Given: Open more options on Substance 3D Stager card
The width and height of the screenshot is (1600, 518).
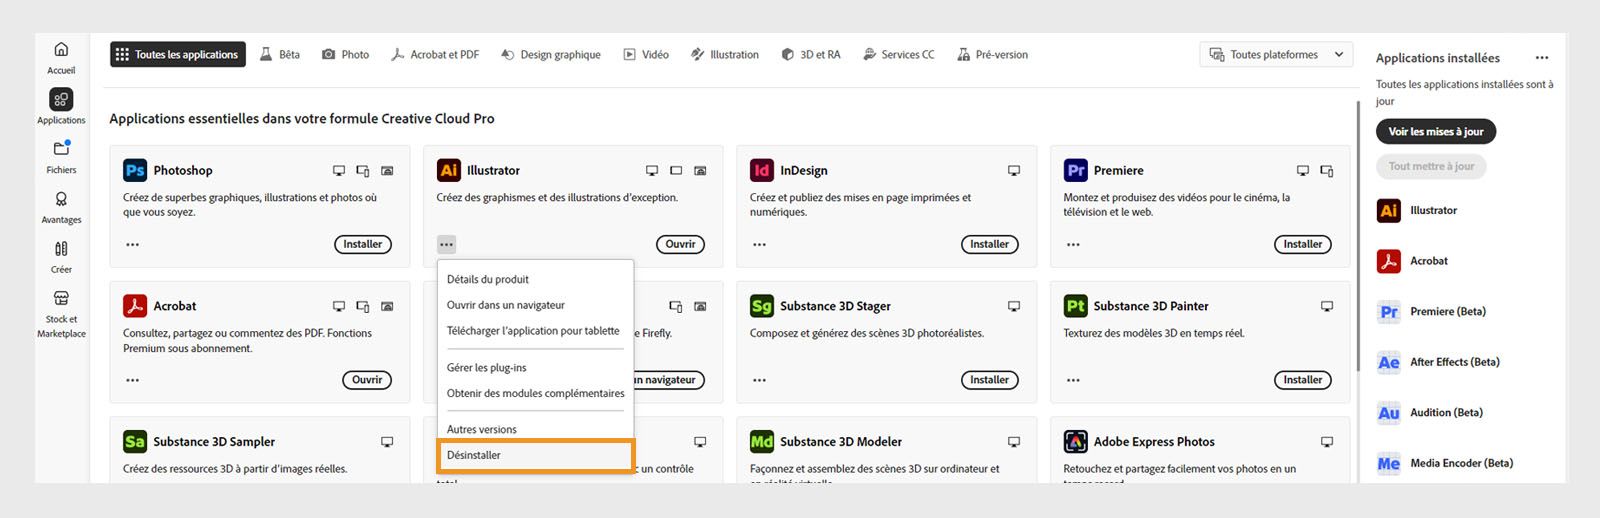Looking at the screenshot, I should coord(760,380).
